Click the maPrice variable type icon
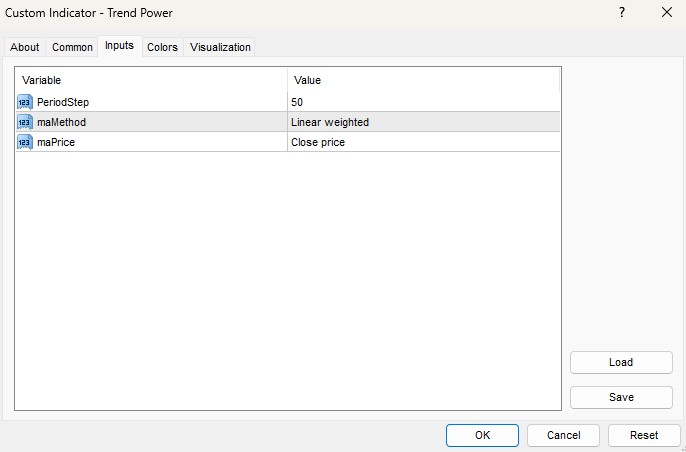 tap(25, 142)
